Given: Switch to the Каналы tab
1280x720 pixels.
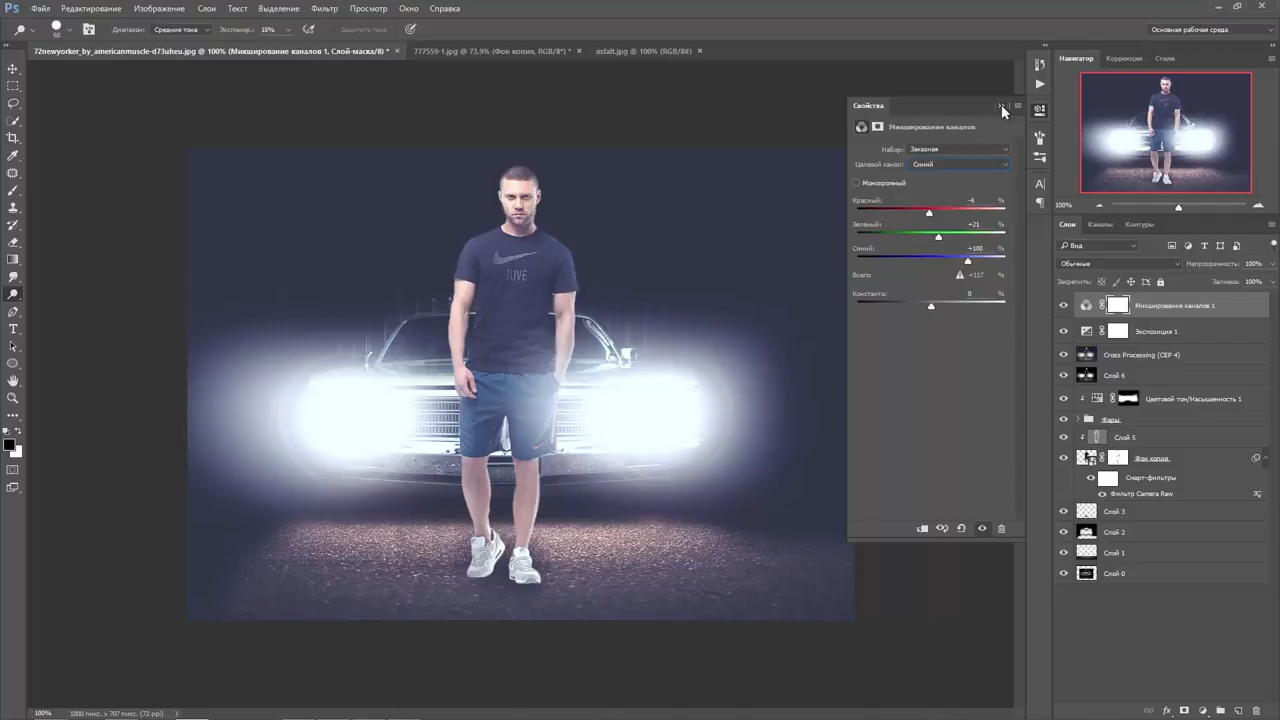Looking at the screenshot, I should click(x=1100, y=225).
